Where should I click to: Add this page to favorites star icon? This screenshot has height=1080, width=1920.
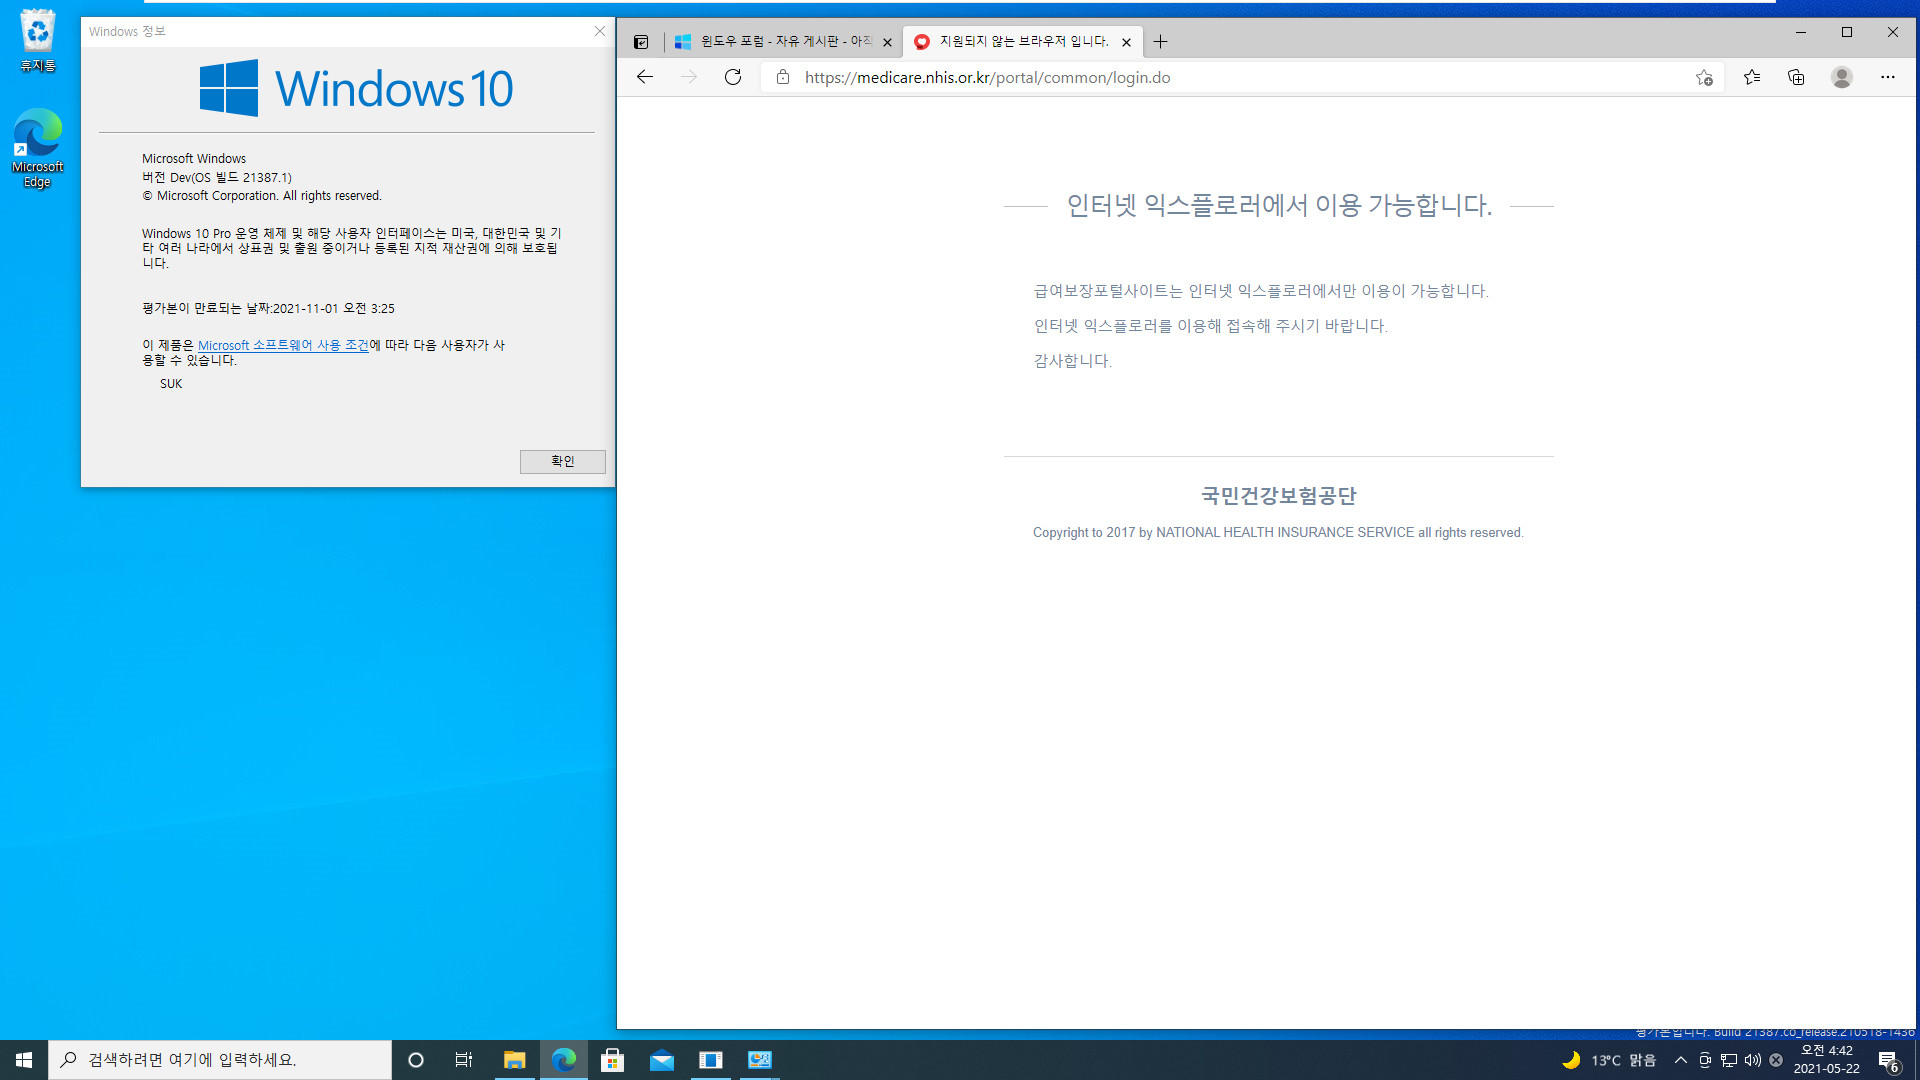[x=1704, y=77]
